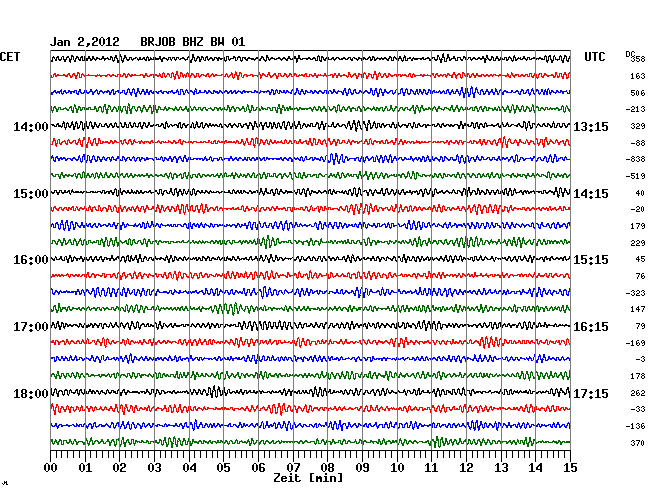The width and height of the screenshot is (650, 494).
Task: Select the DC offset value 178
Action: click(638, 376)
